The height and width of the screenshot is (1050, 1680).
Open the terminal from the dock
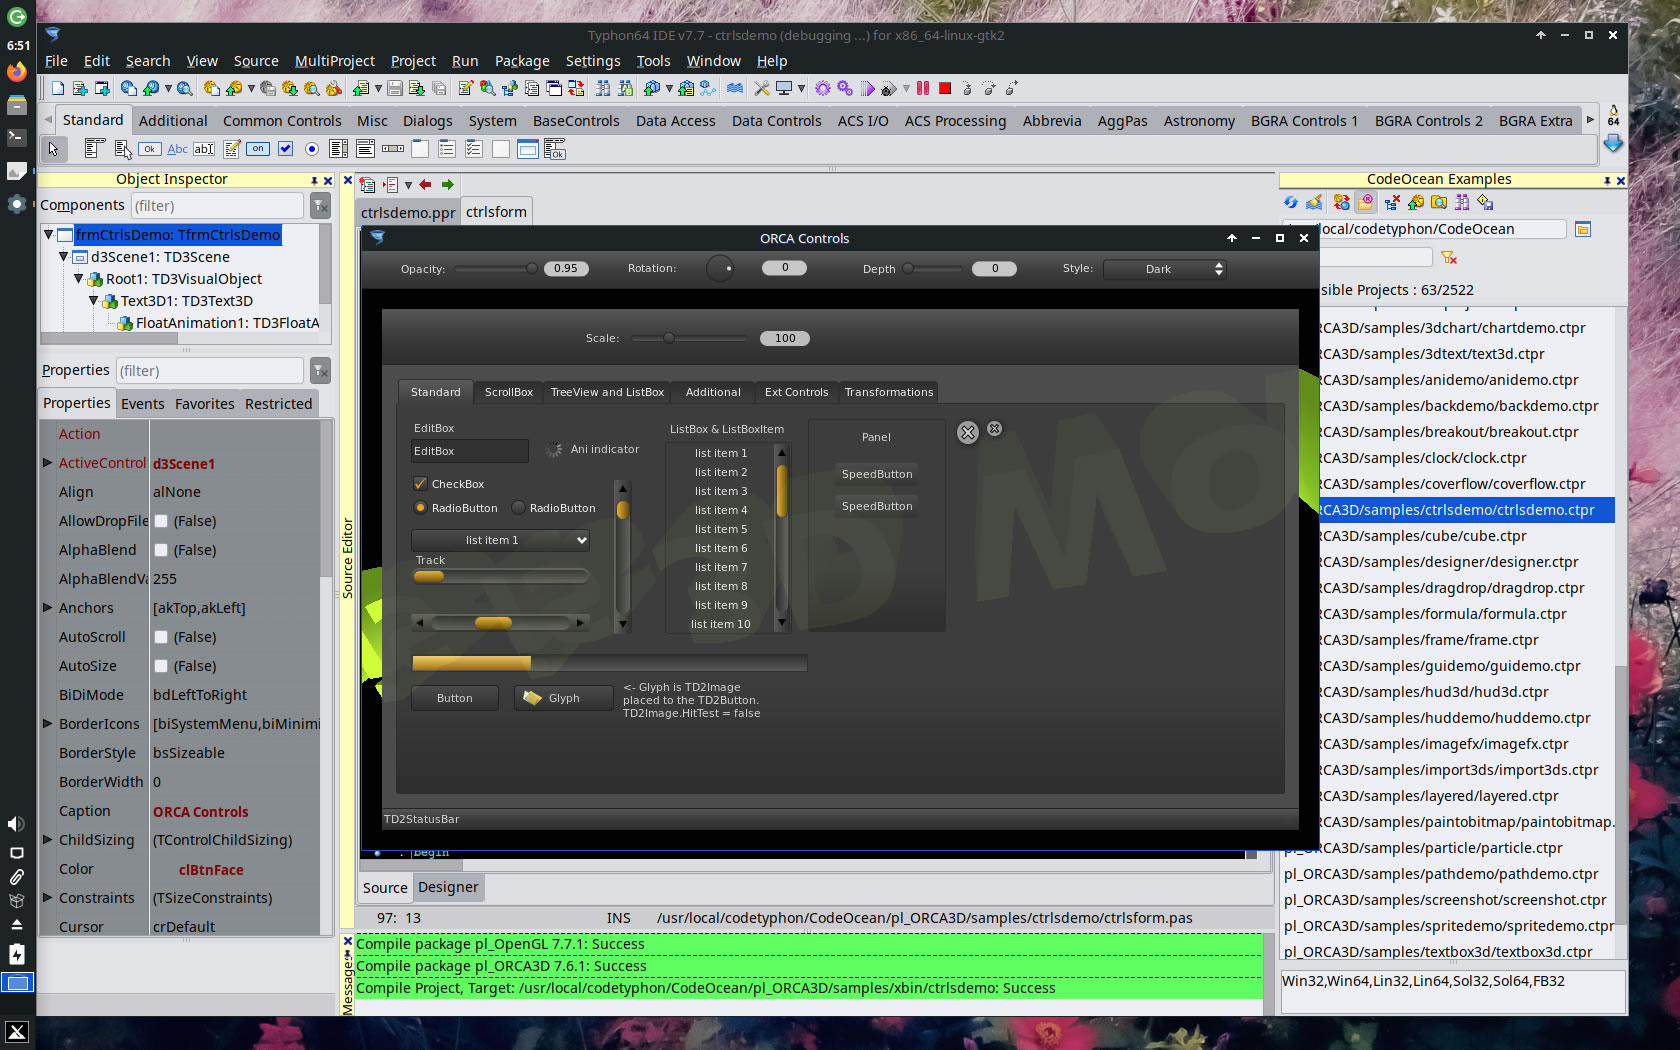pyautogui.click(x=17, y=137)
